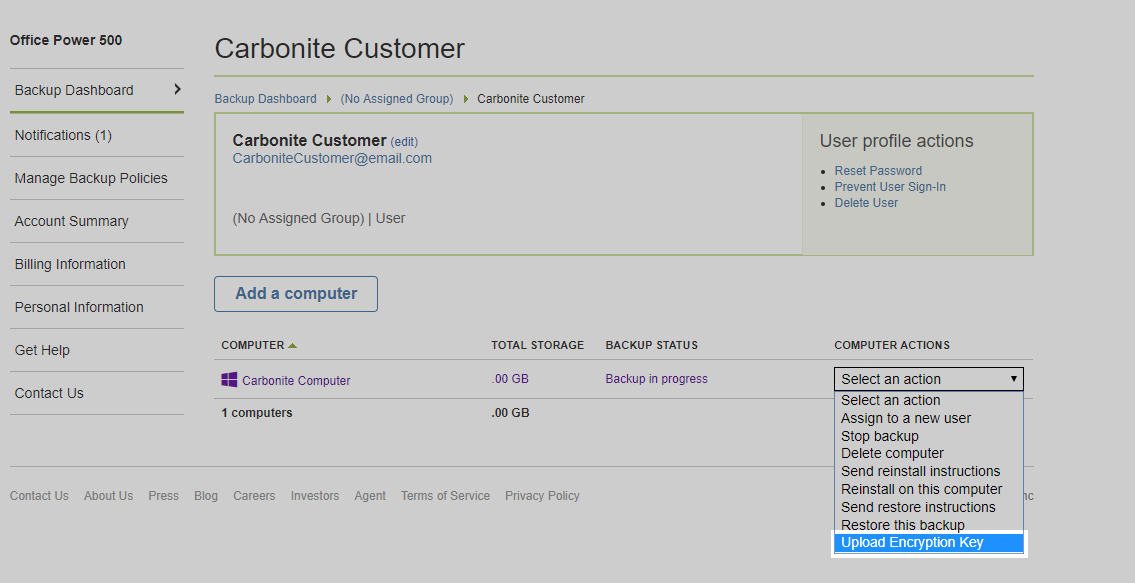The image size is (1135, 583).
Task: Open Billing Information in sidebar
Action: click(70, 264)
